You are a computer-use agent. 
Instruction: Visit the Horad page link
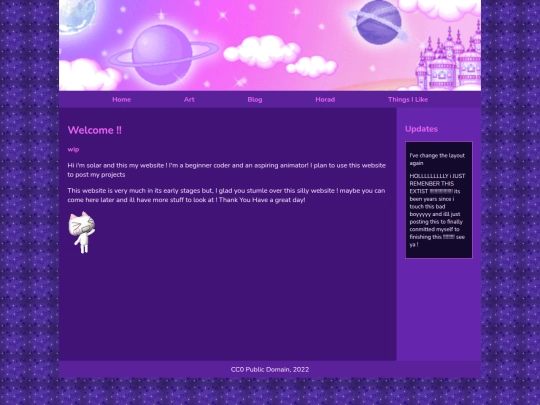(325, 100)
